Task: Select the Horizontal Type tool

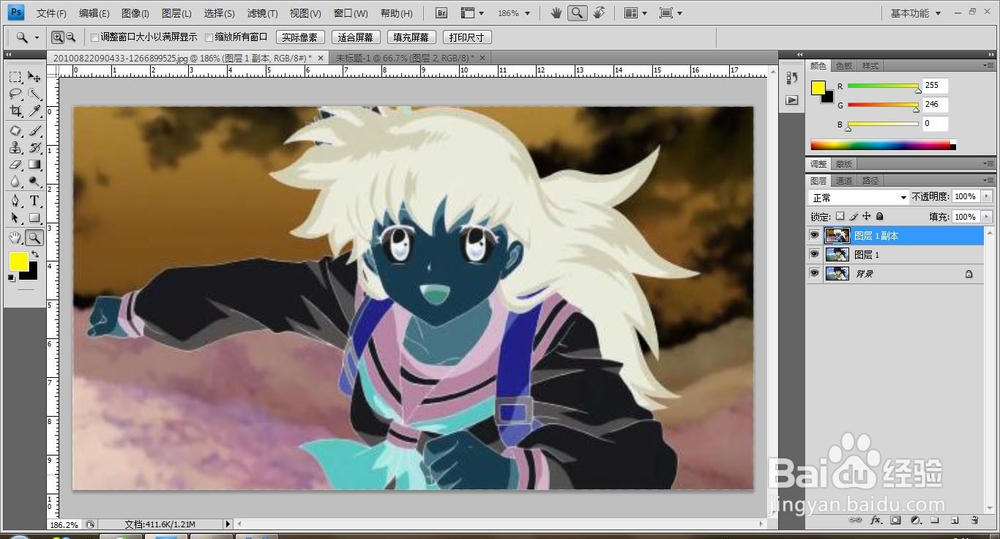Action: click(34, 201)
